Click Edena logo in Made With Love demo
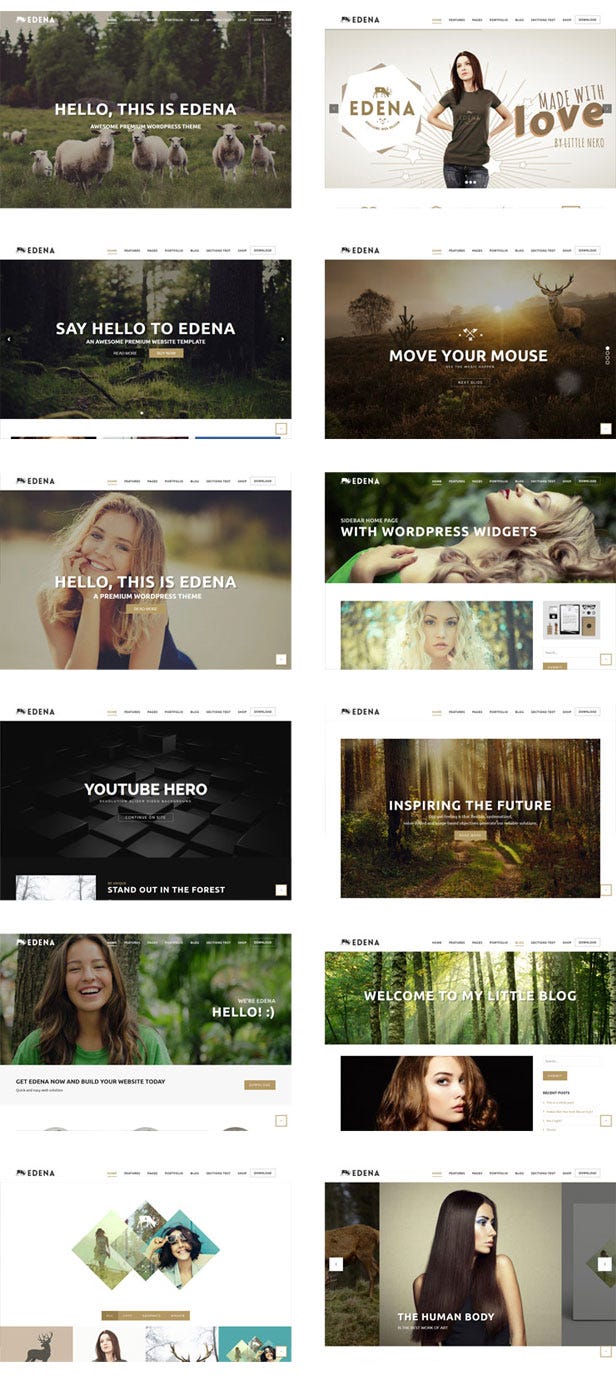The image size is (616, 1384). point(360,19)
